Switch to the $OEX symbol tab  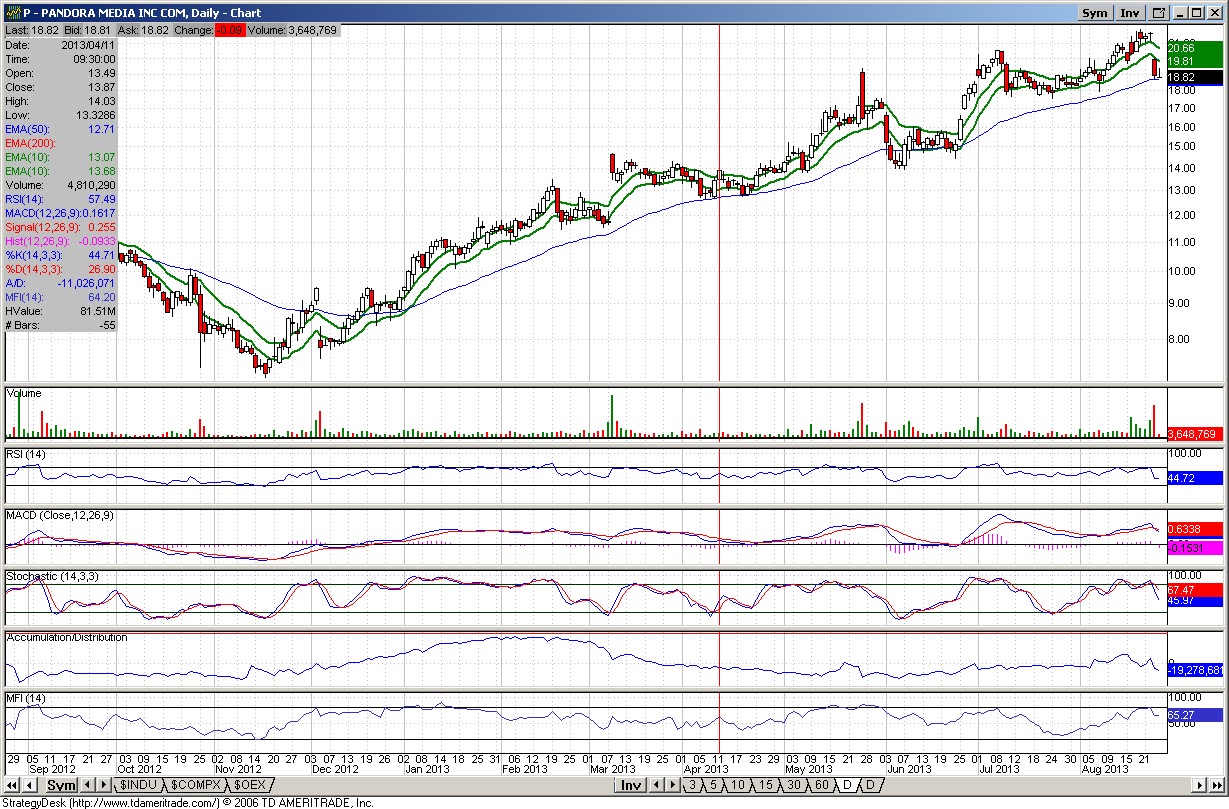coord(250,785)
